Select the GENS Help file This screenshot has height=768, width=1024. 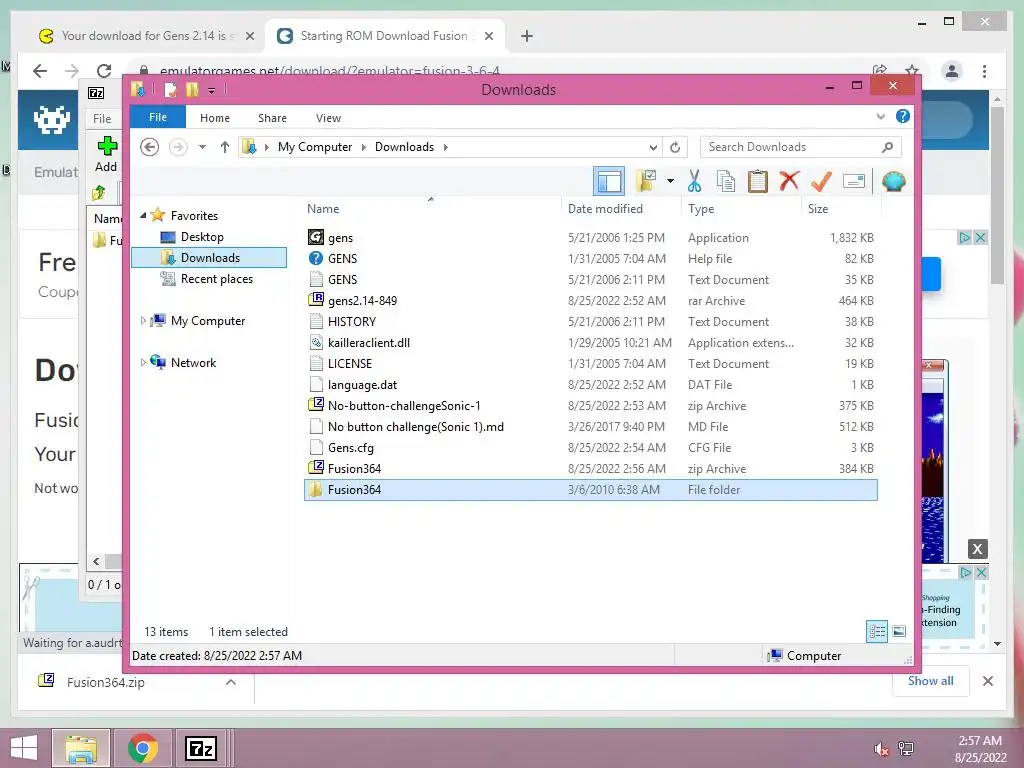tap(590, 259)
